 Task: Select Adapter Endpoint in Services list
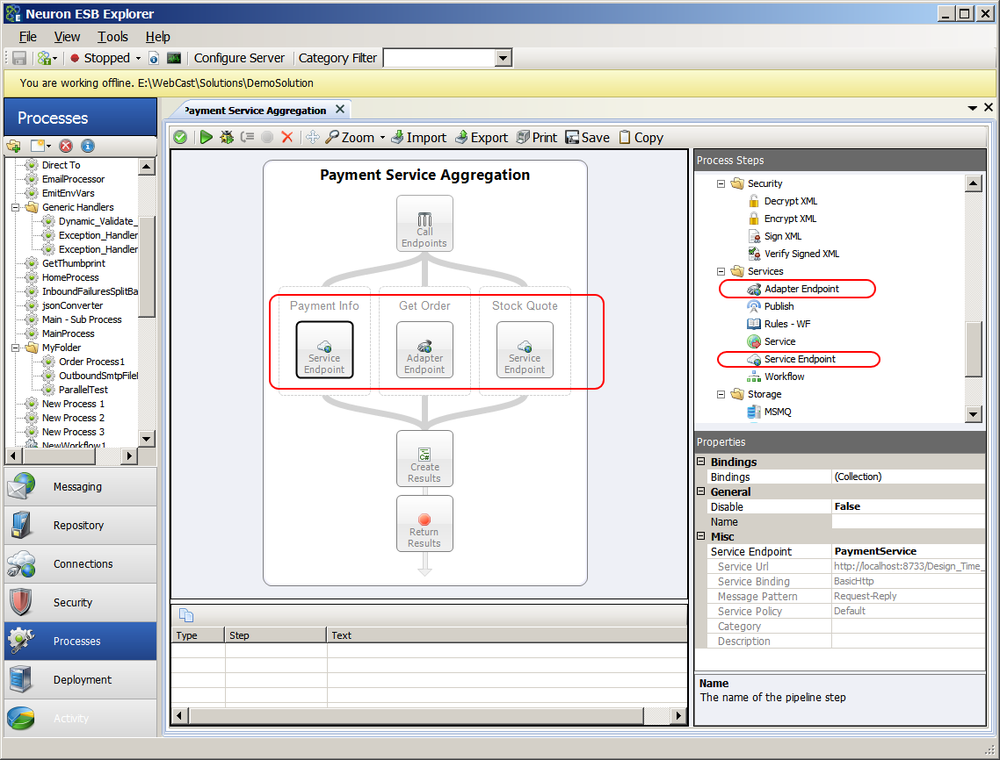[801, 289]
